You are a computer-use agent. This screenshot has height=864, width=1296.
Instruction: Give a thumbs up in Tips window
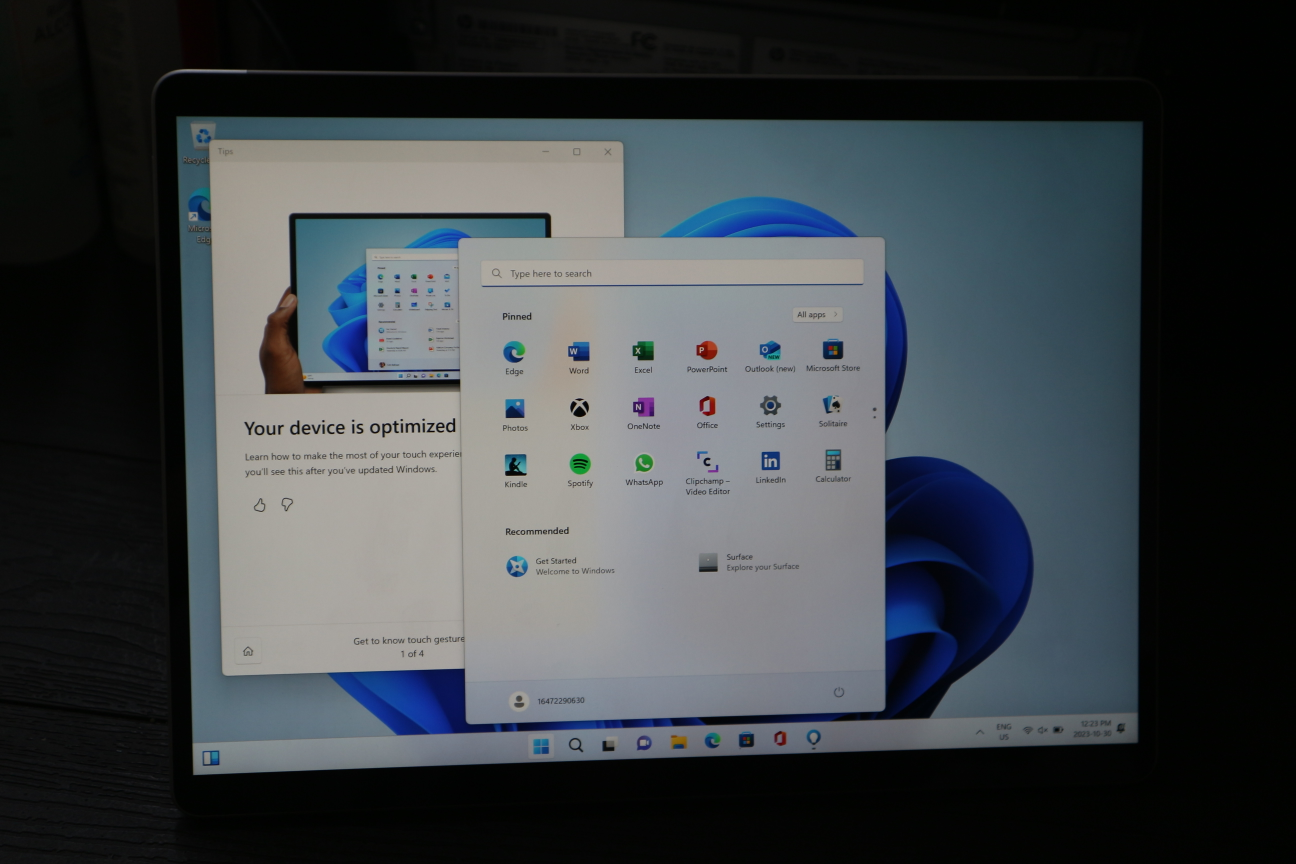point(260,505)
